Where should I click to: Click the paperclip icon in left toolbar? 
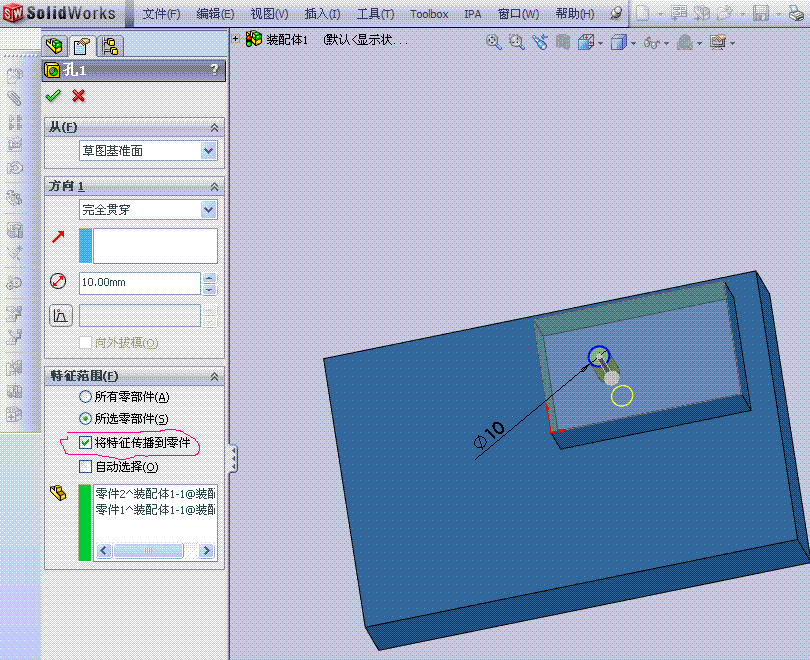[14, 98]
